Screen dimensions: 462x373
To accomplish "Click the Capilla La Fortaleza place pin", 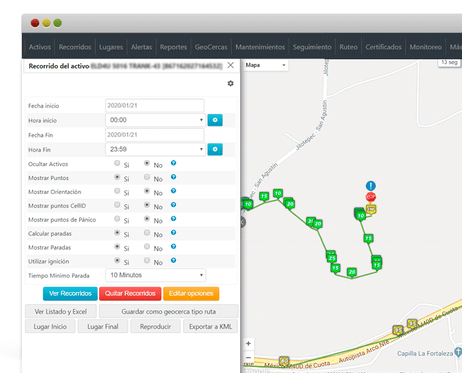I will (x=458, y=352).
